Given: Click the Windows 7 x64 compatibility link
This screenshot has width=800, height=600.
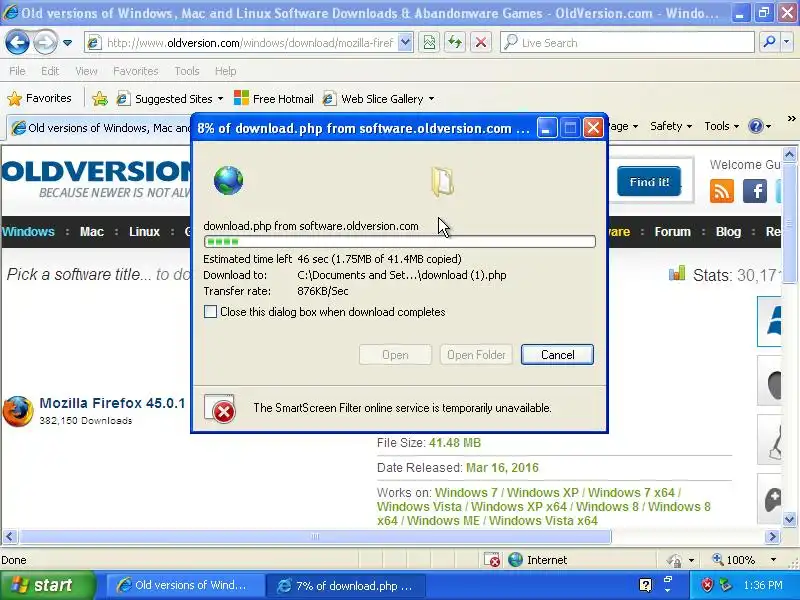Looking at the screenshot, I should (x=631, y=493).
